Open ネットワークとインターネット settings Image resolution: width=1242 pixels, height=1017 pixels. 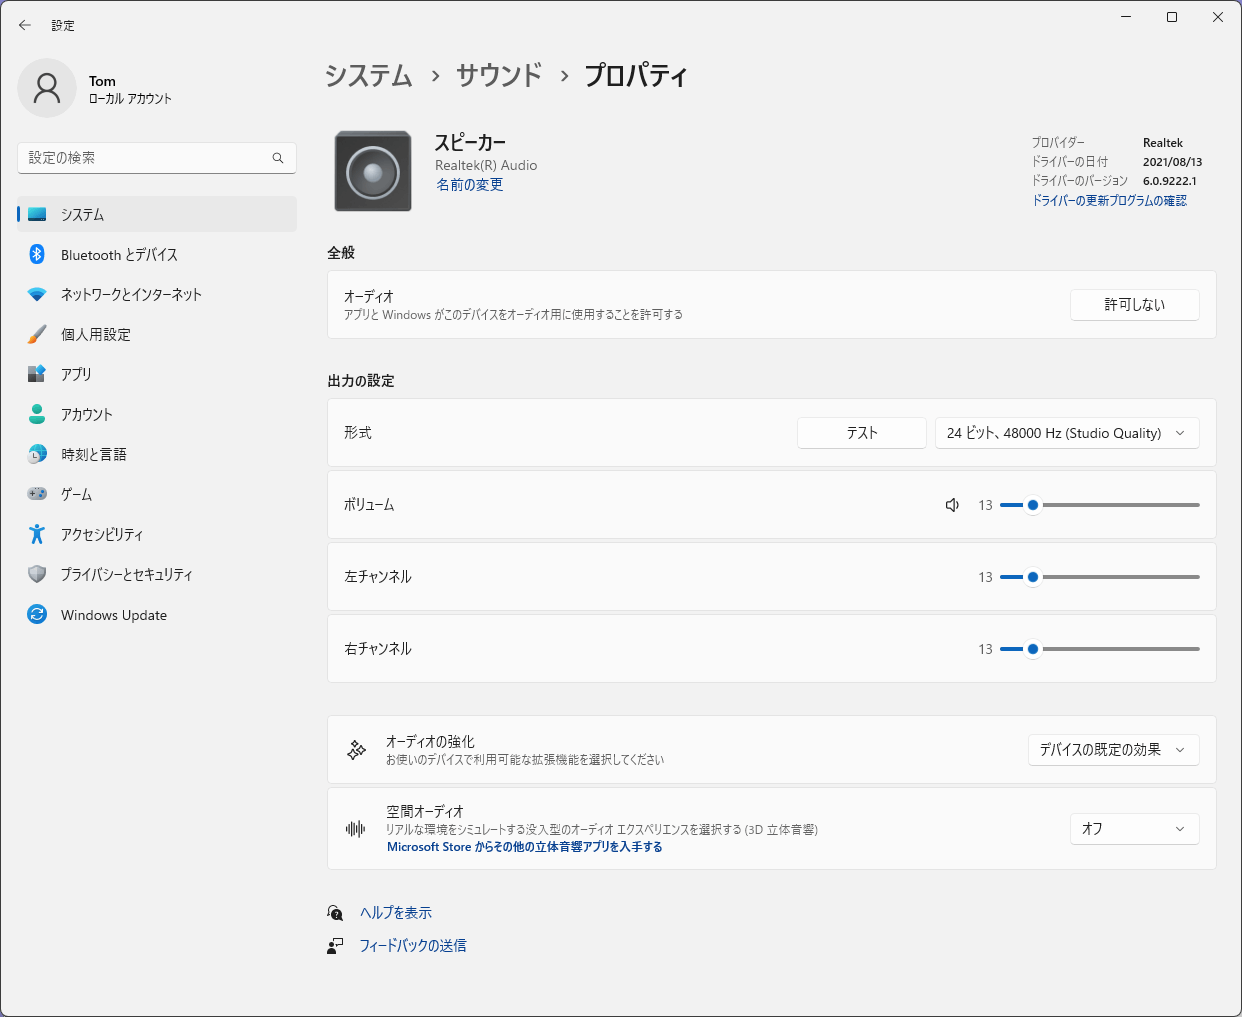pos(157,294)
